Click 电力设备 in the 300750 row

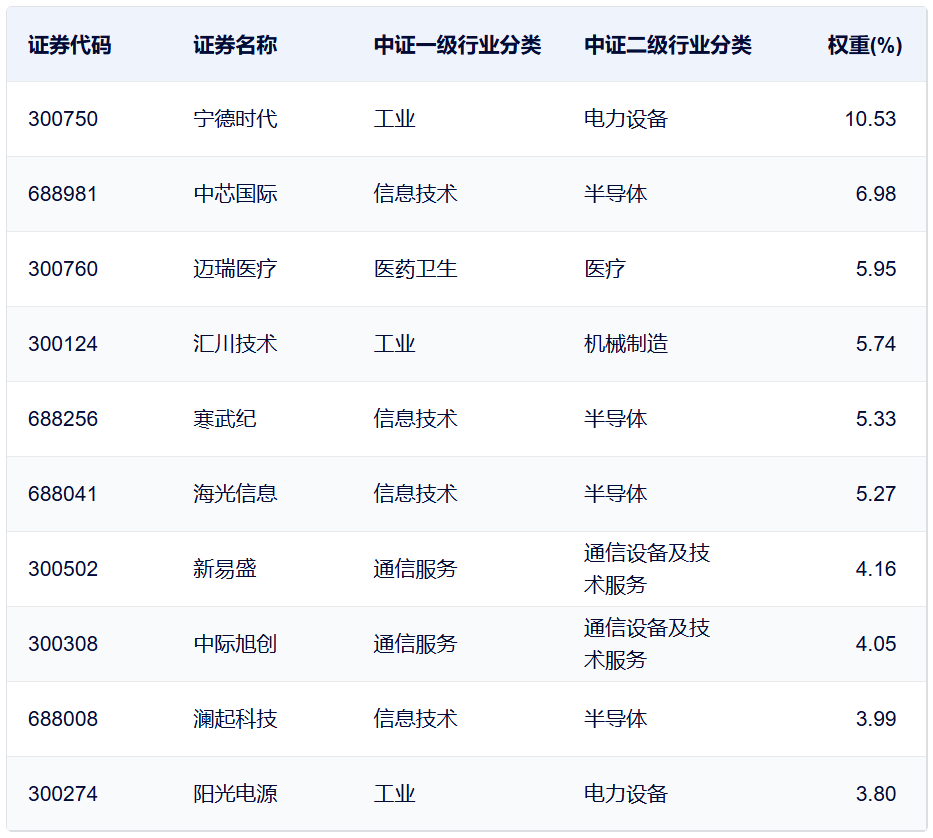tap(626, 119)
